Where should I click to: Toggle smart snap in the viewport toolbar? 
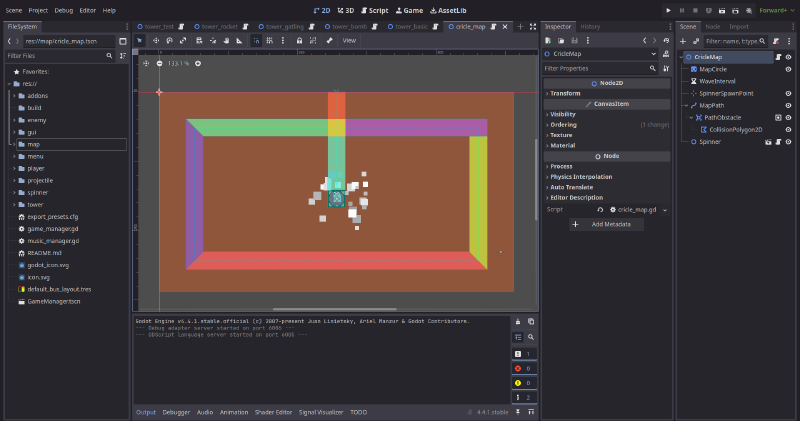tap(257, 40)
